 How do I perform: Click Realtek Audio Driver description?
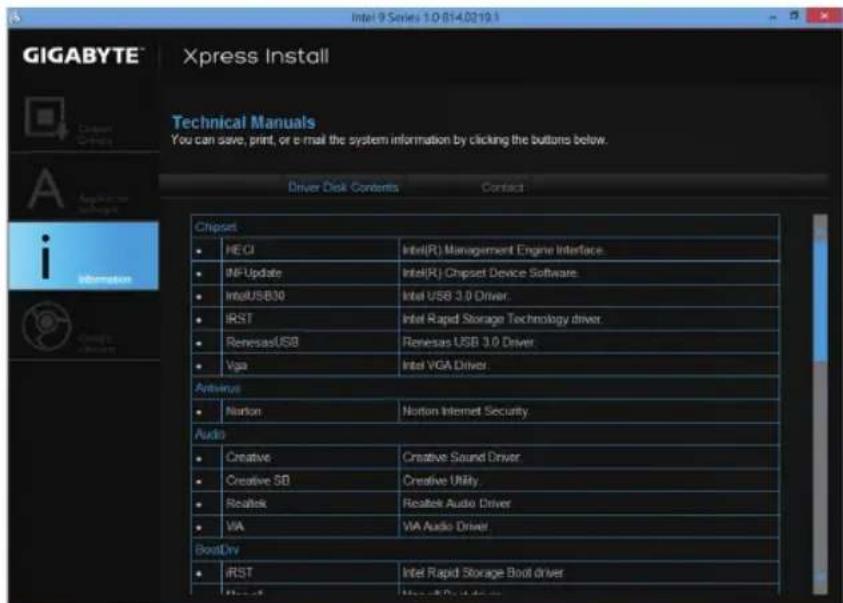coord(456,504)
